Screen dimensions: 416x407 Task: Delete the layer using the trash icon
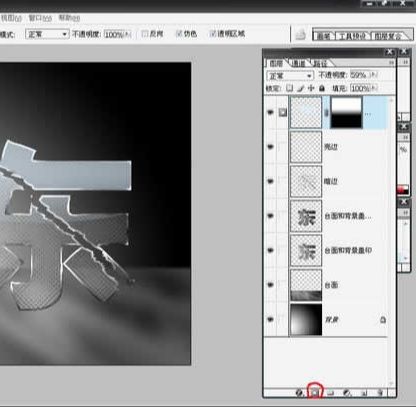[x=380, y=393]
